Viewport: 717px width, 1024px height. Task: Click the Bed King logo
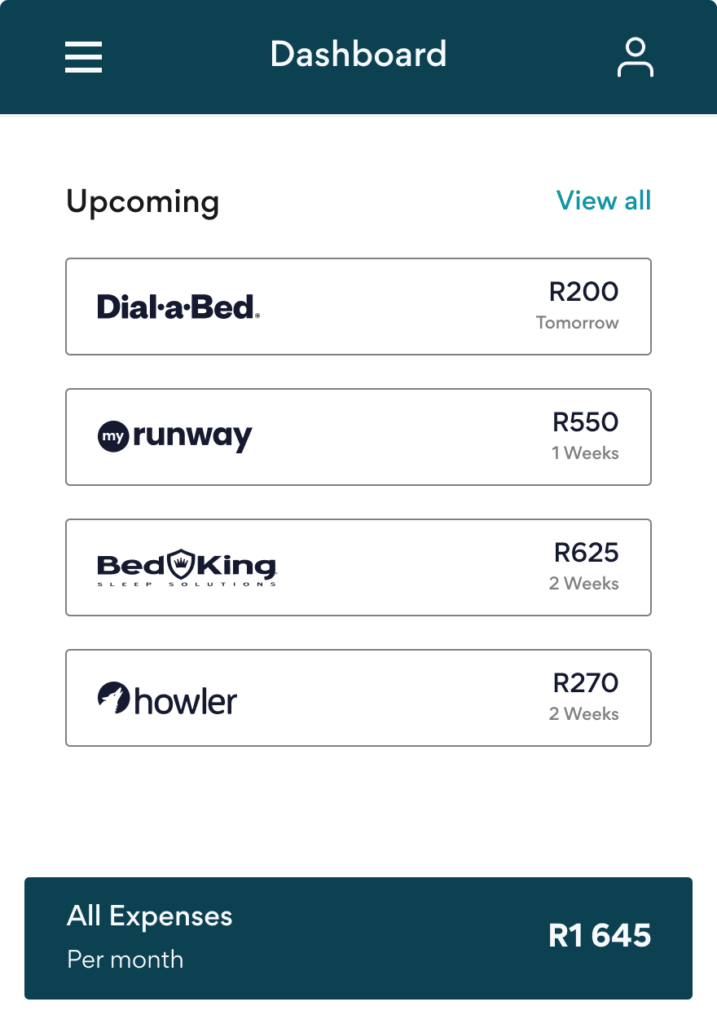[x=186, y=568]
